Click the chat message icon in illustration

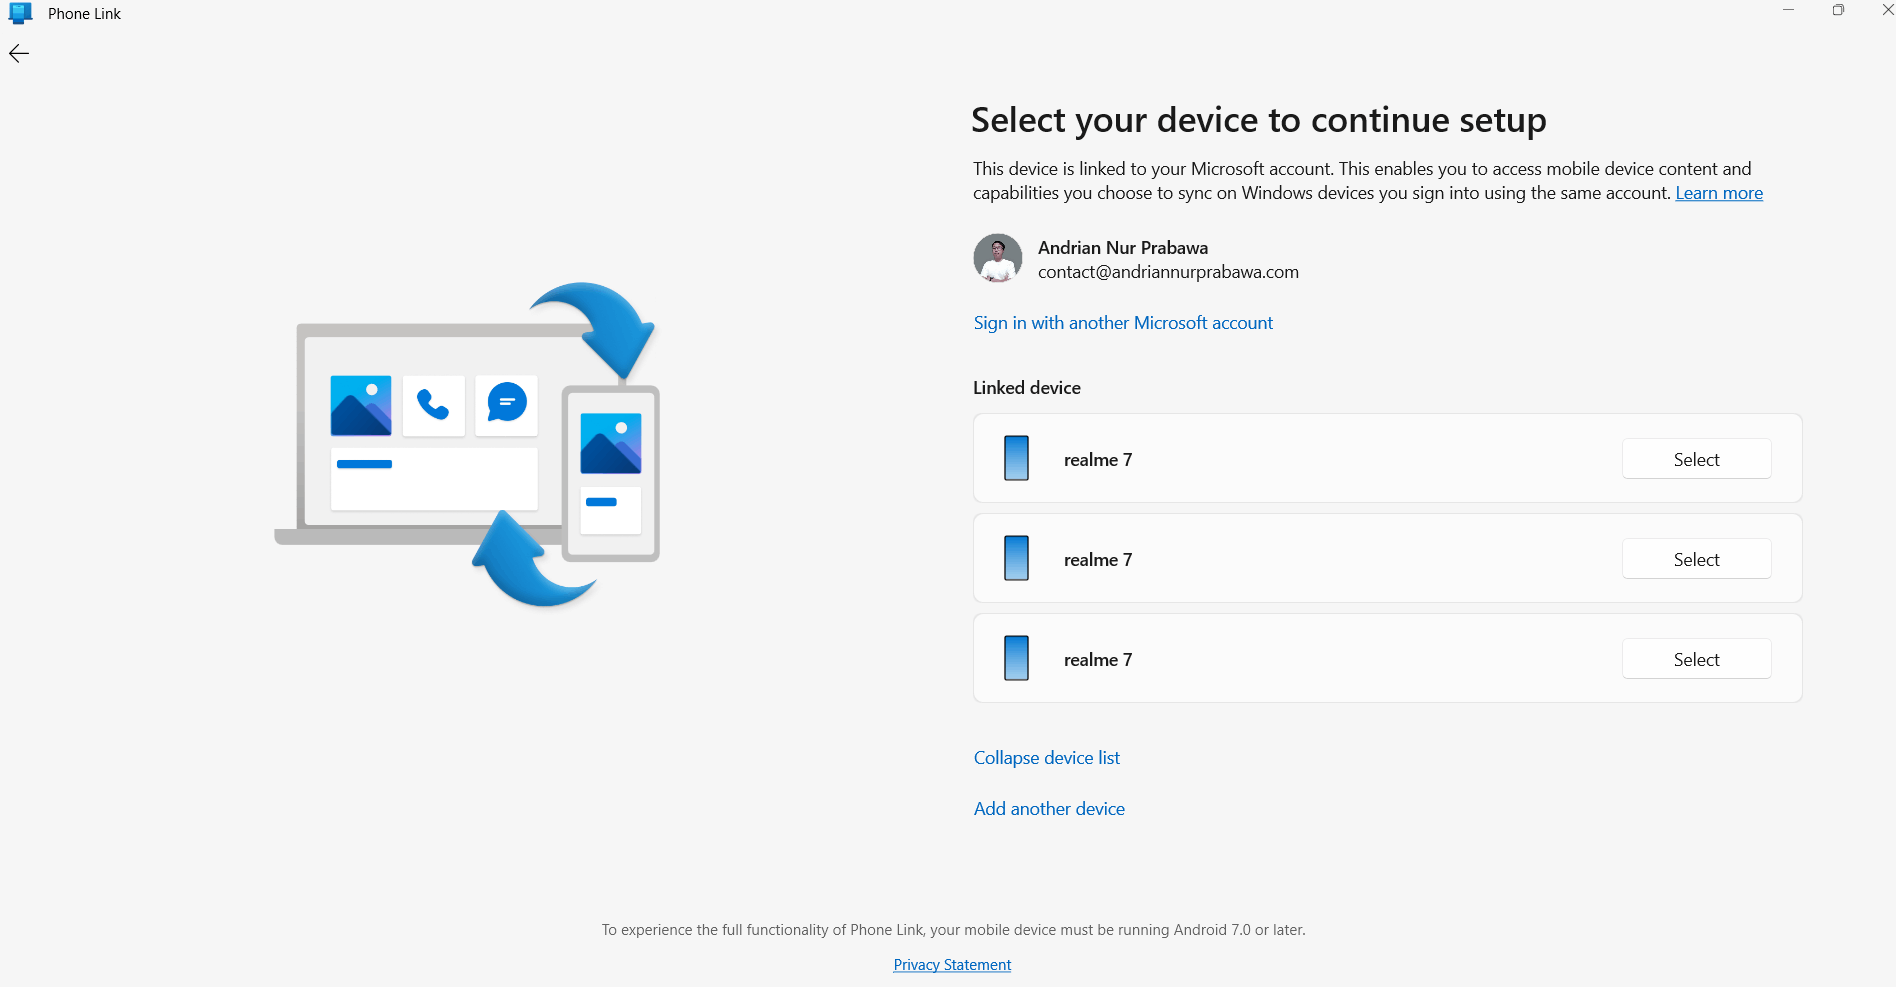point(507,403)
